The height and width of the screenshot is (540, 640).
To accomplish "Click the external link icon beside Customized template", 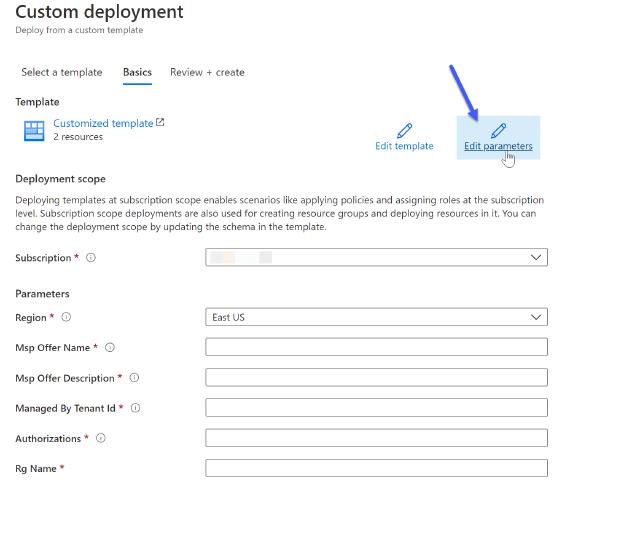I will [160, 123].
